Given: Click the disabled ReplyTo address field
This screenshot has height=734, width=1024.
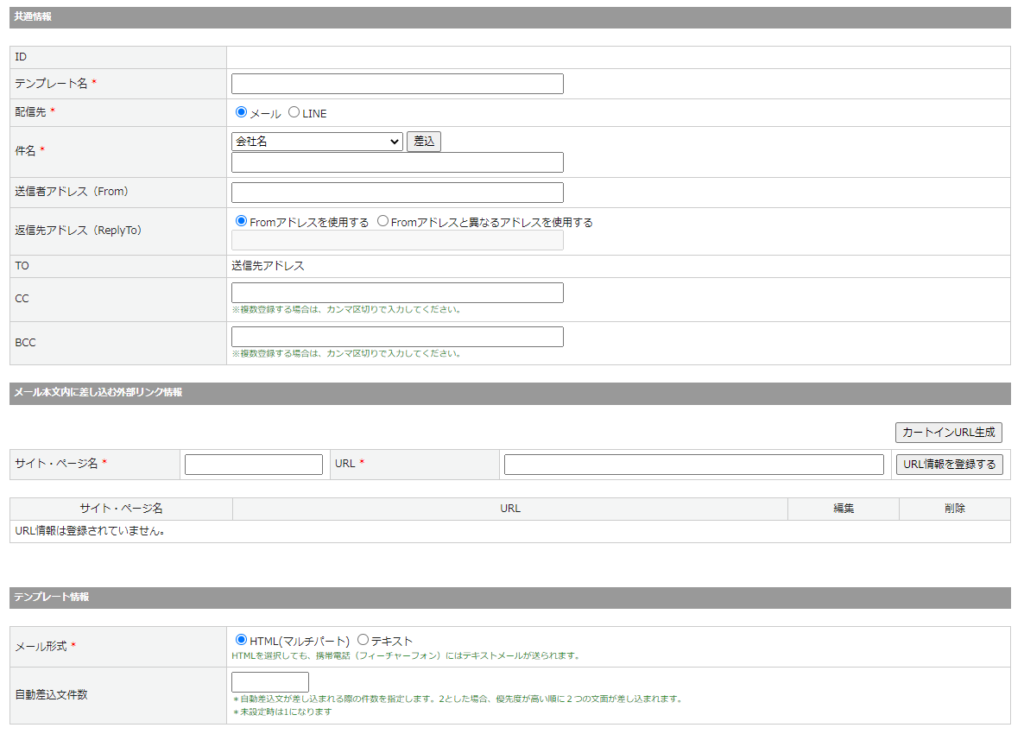Looking at the screenshot, I should pos(397,241).
